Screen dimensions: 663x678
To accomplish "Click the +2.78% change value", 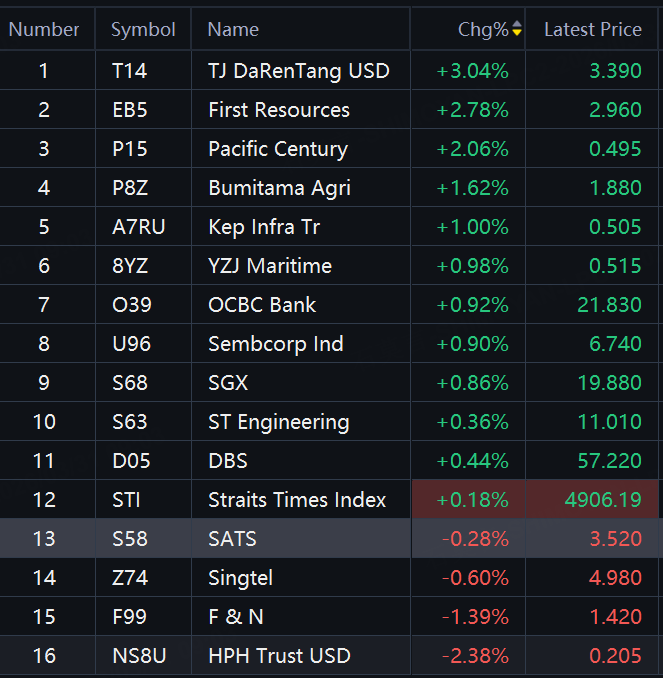I will pos(472,110).
